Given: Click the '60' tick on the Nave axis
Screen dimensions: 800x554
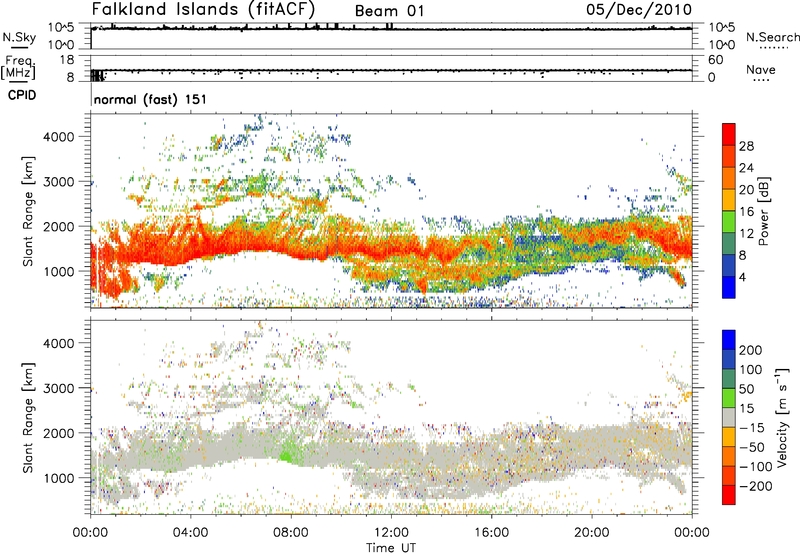Looking at the screenshot, I should click(x=715, y=60).
